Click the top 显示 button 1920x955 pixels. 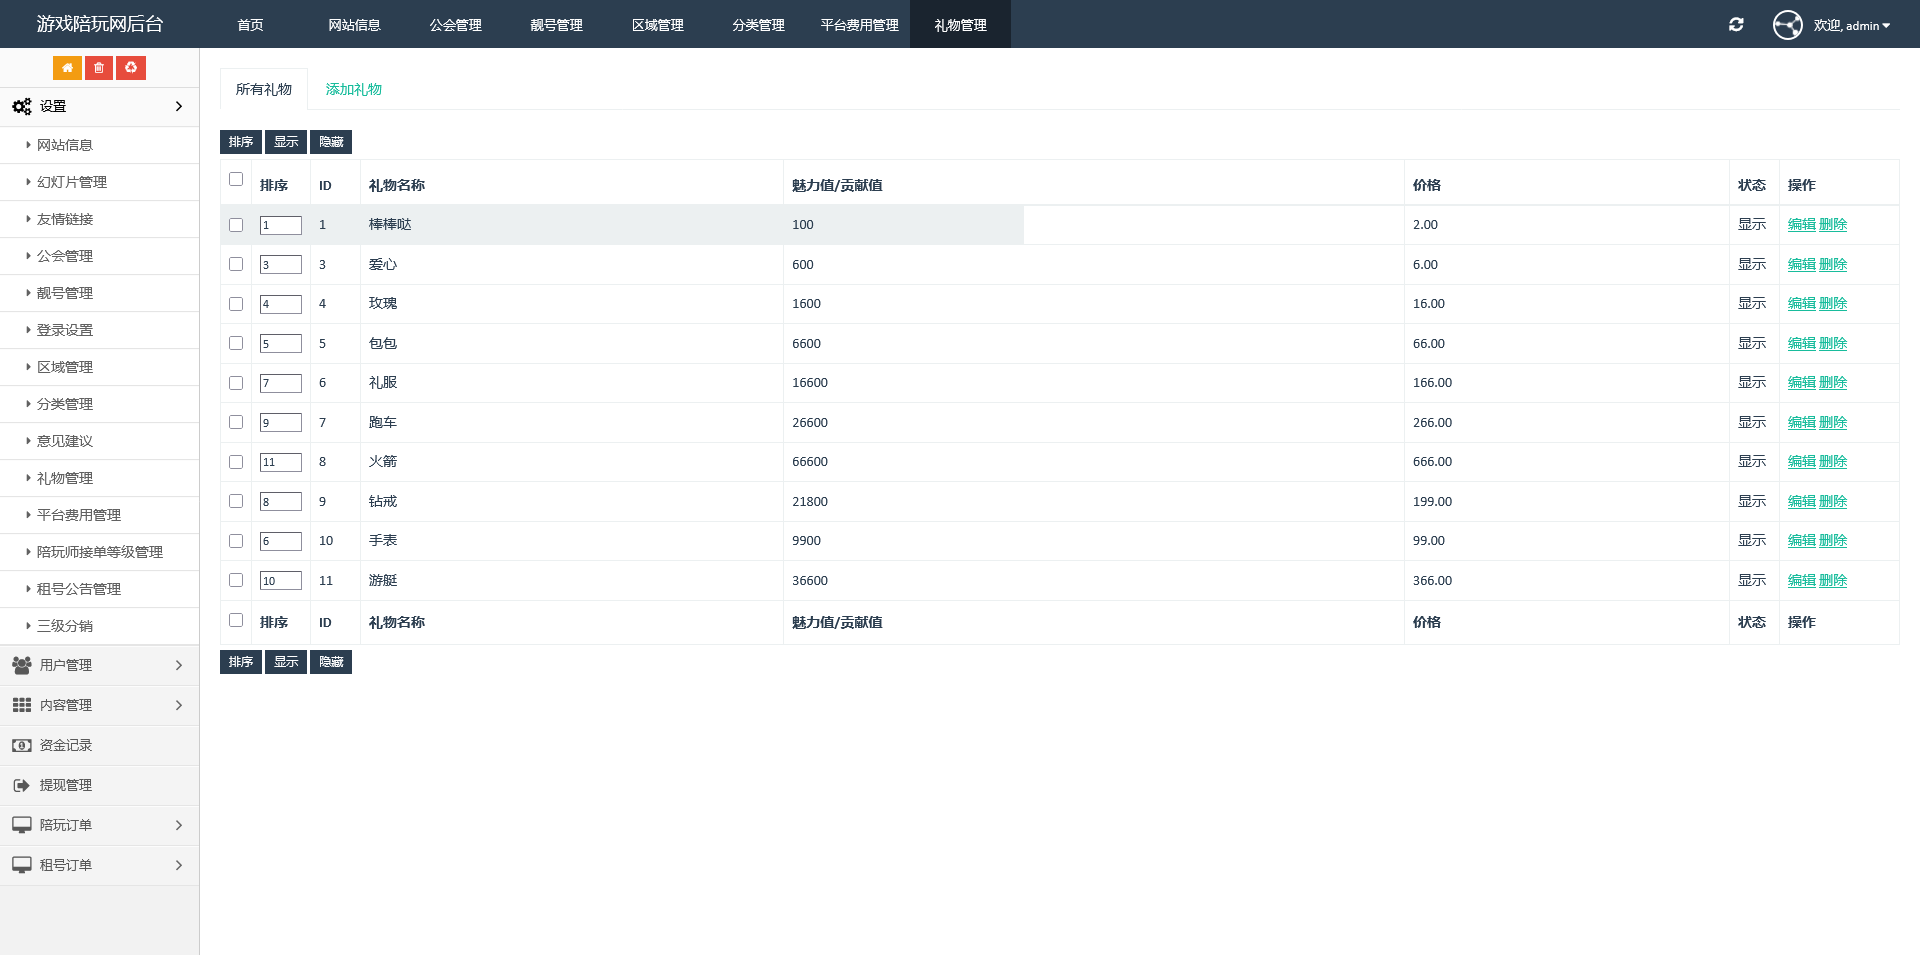coord(286,142)
